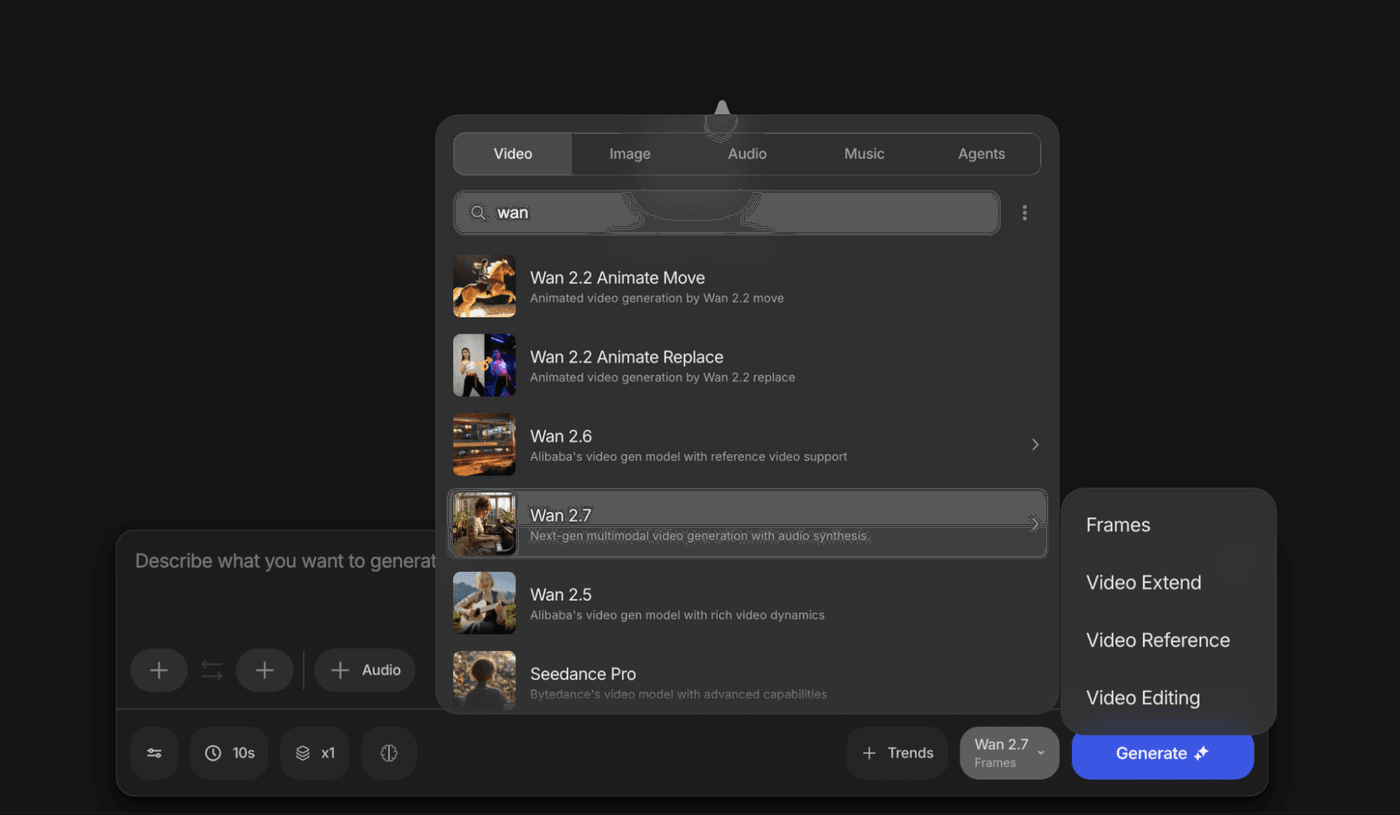Click the swap frames arrows icon

[x=212, y=670]
